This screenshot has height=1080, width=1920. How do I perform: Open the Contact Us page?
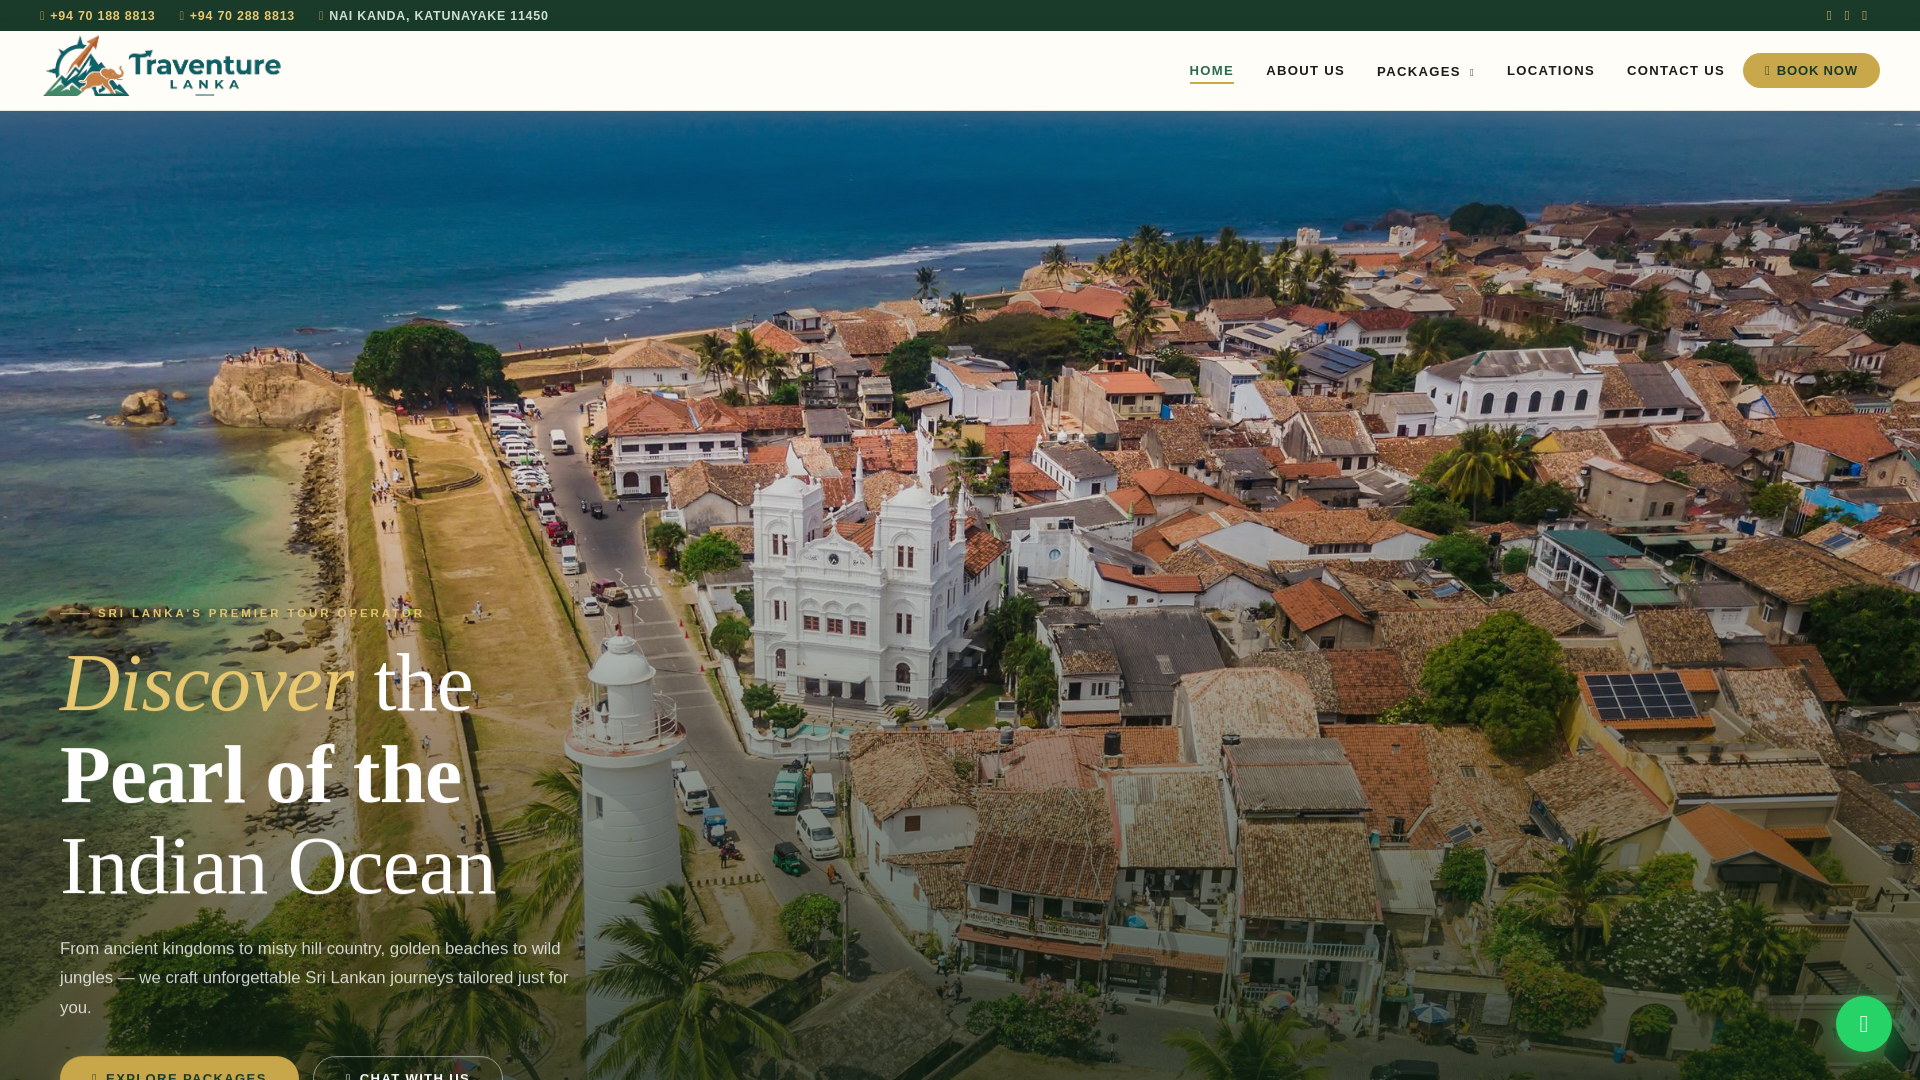click(x=1675, y=71)
